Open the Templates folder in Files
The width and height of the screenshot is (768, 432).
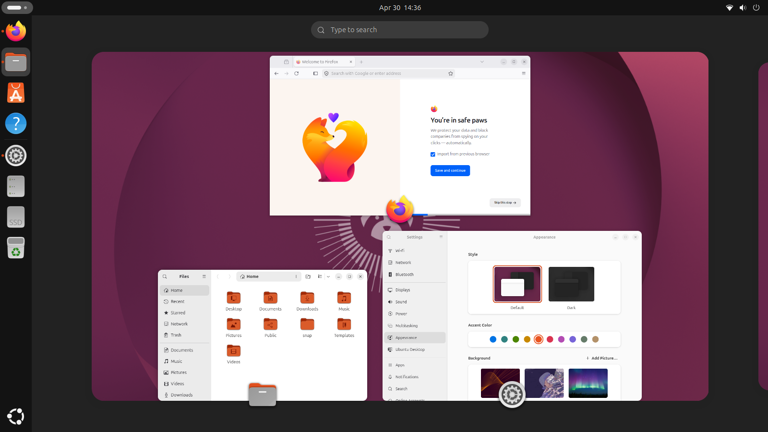point(344,327)
